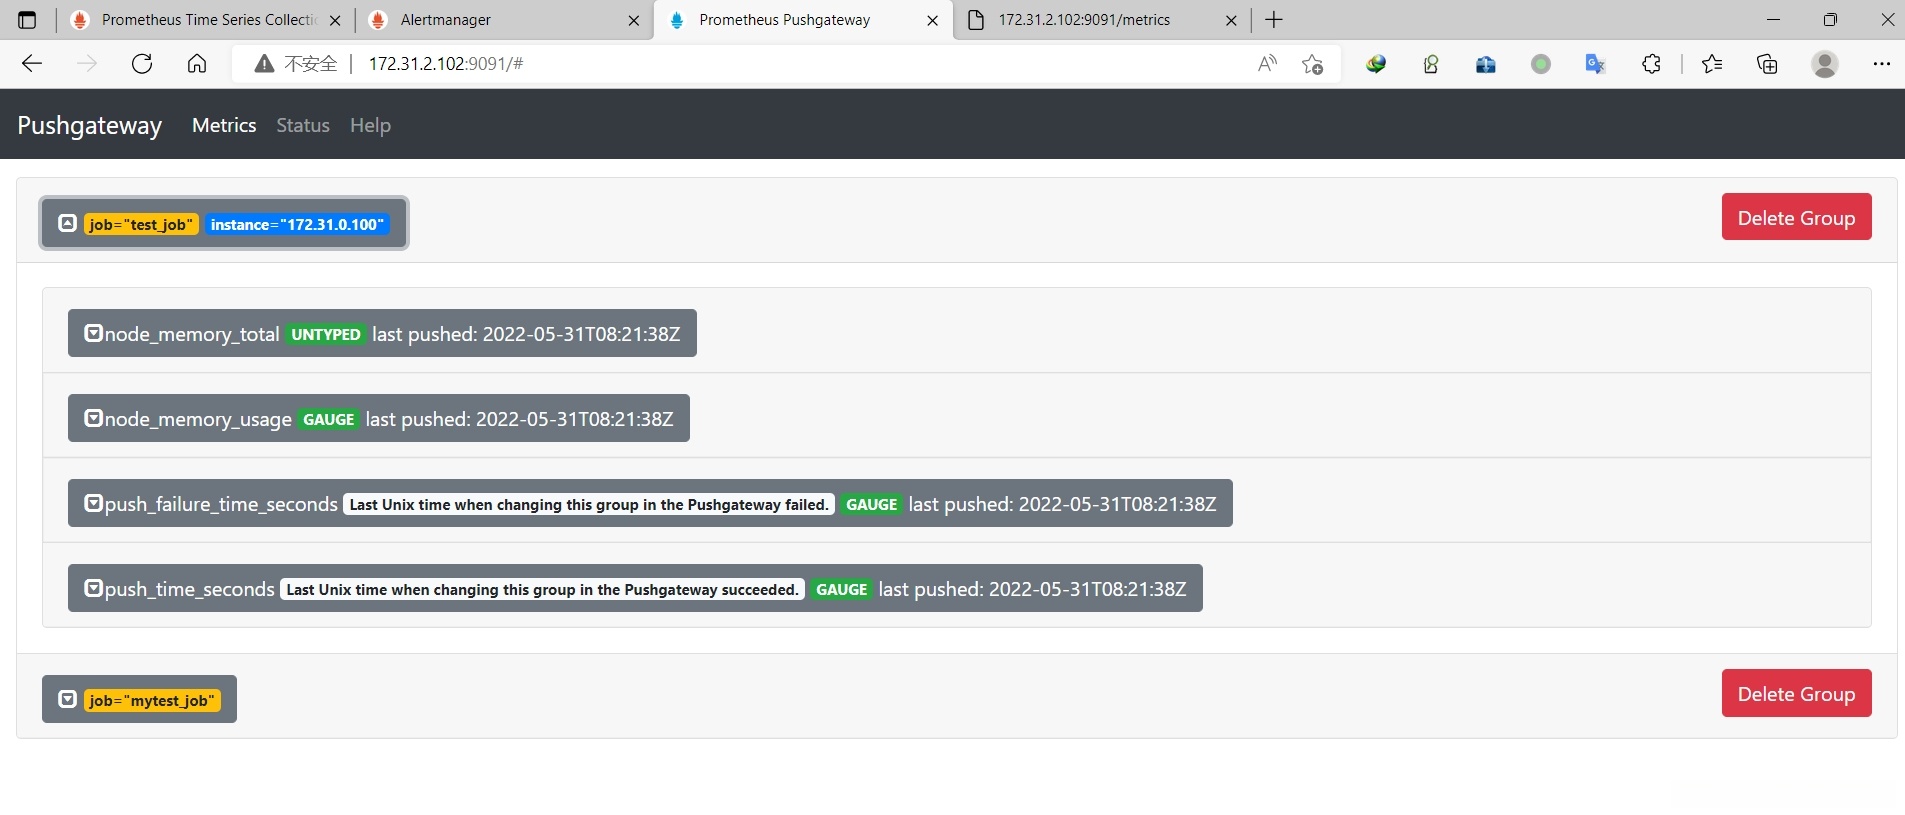The width and height of the screenshot is (1905, 815).
Task: Close the Prometheus Time Series tab
Action: [335, 20]
